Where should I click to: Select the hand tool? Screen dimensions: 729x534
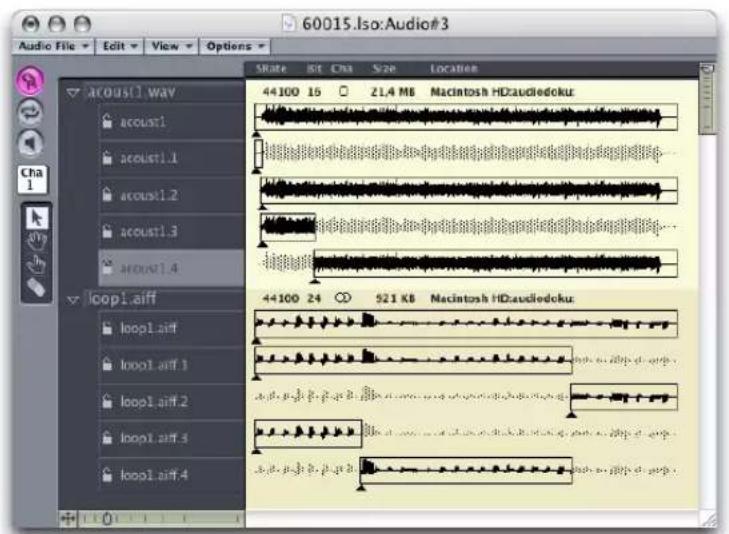pyautogui.click(x=36, y=241)
